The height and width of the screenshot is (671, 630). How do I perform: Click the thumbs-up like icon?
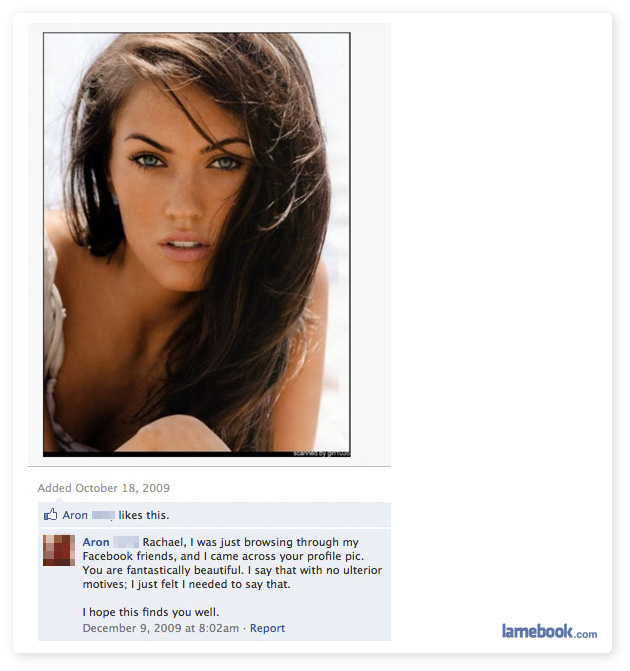coord(51,514)
